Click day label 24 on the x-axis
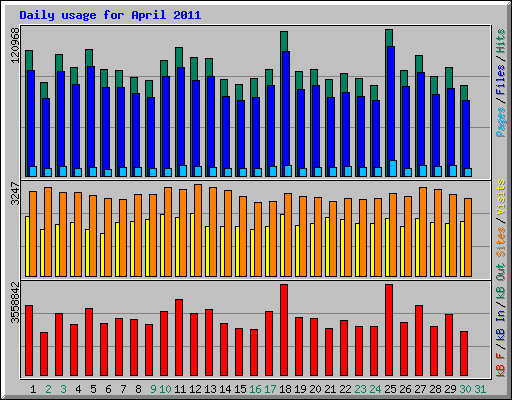 375,389
